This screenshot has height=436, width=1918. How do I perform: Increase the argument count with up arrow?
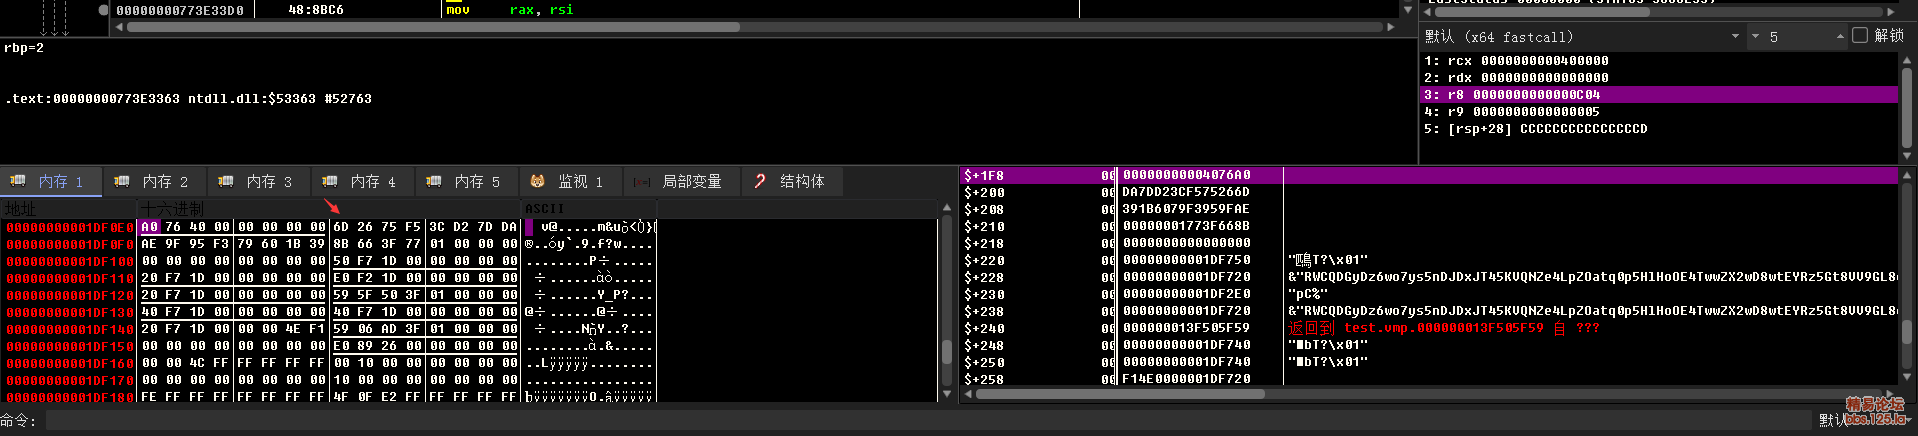click(x=1840, y=36)
